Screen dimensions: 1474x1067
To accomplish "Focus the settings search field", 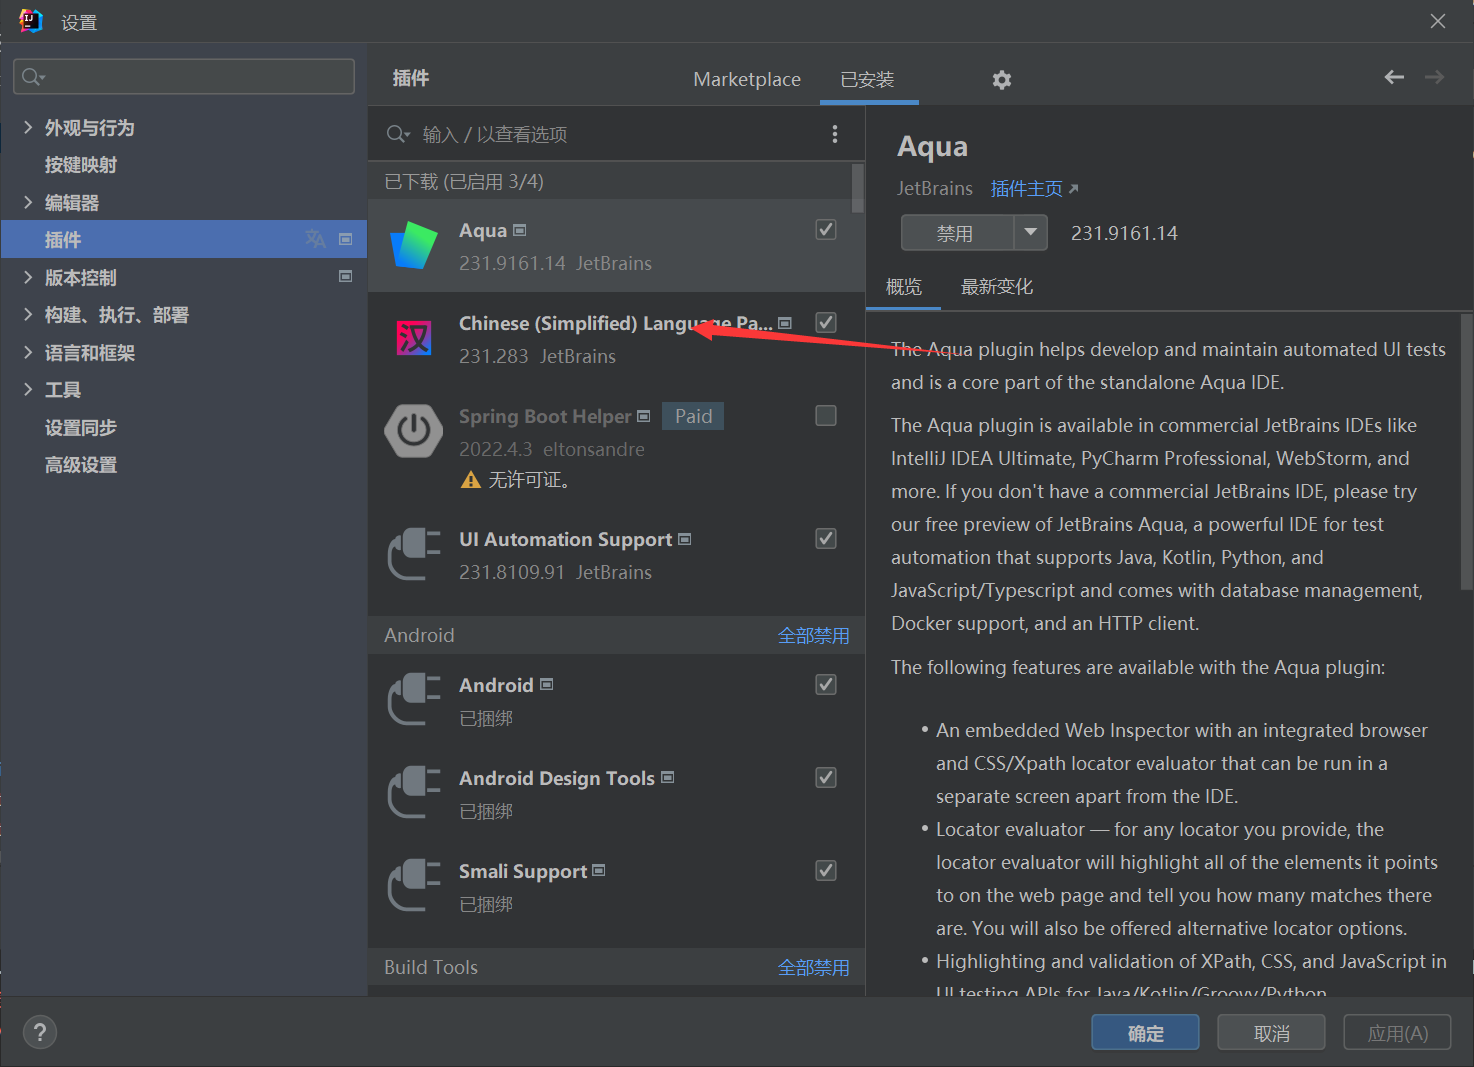I will 184,77.
